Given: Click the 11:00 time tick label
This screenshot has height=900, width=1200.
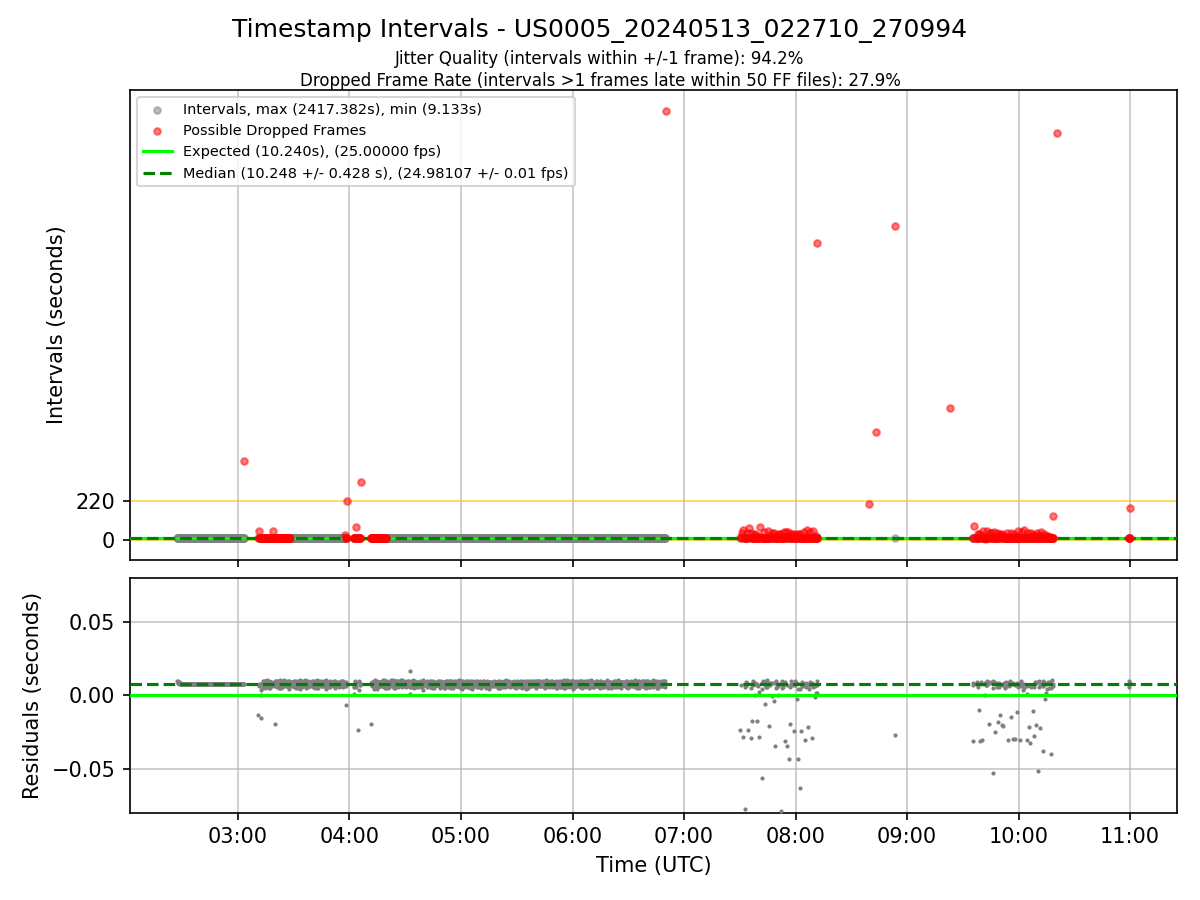Looking at the screenshot, I should [x=1130, y=836].
